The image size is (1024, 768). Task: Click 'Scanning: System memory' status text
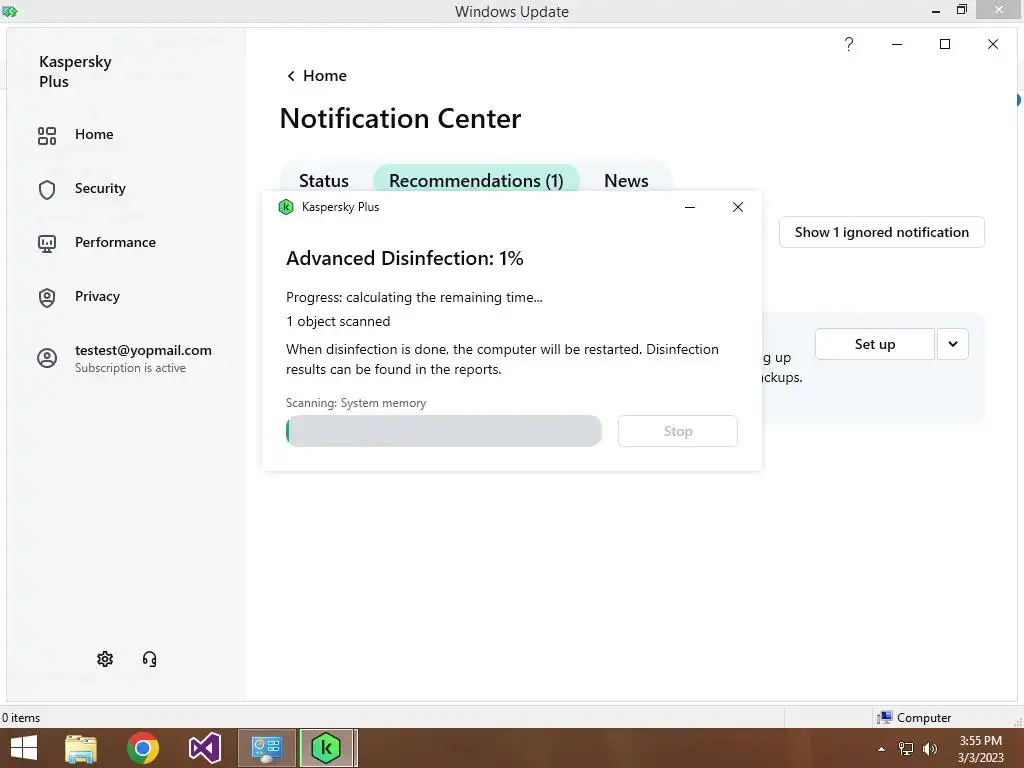pos(356,403)
